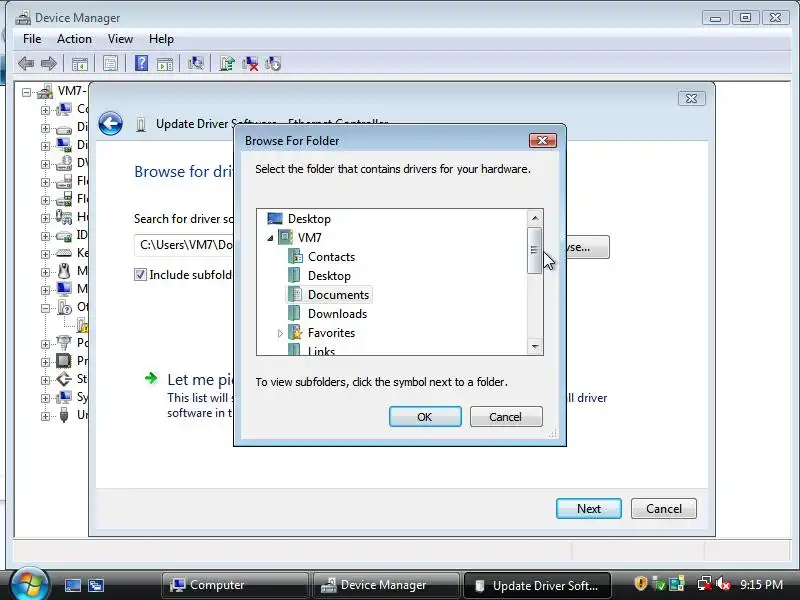Image resolution: width=800 pixels, height=600 pixels.
Task: Click the folder tree scrollbar thumb
Action: (x=535, y=250)
